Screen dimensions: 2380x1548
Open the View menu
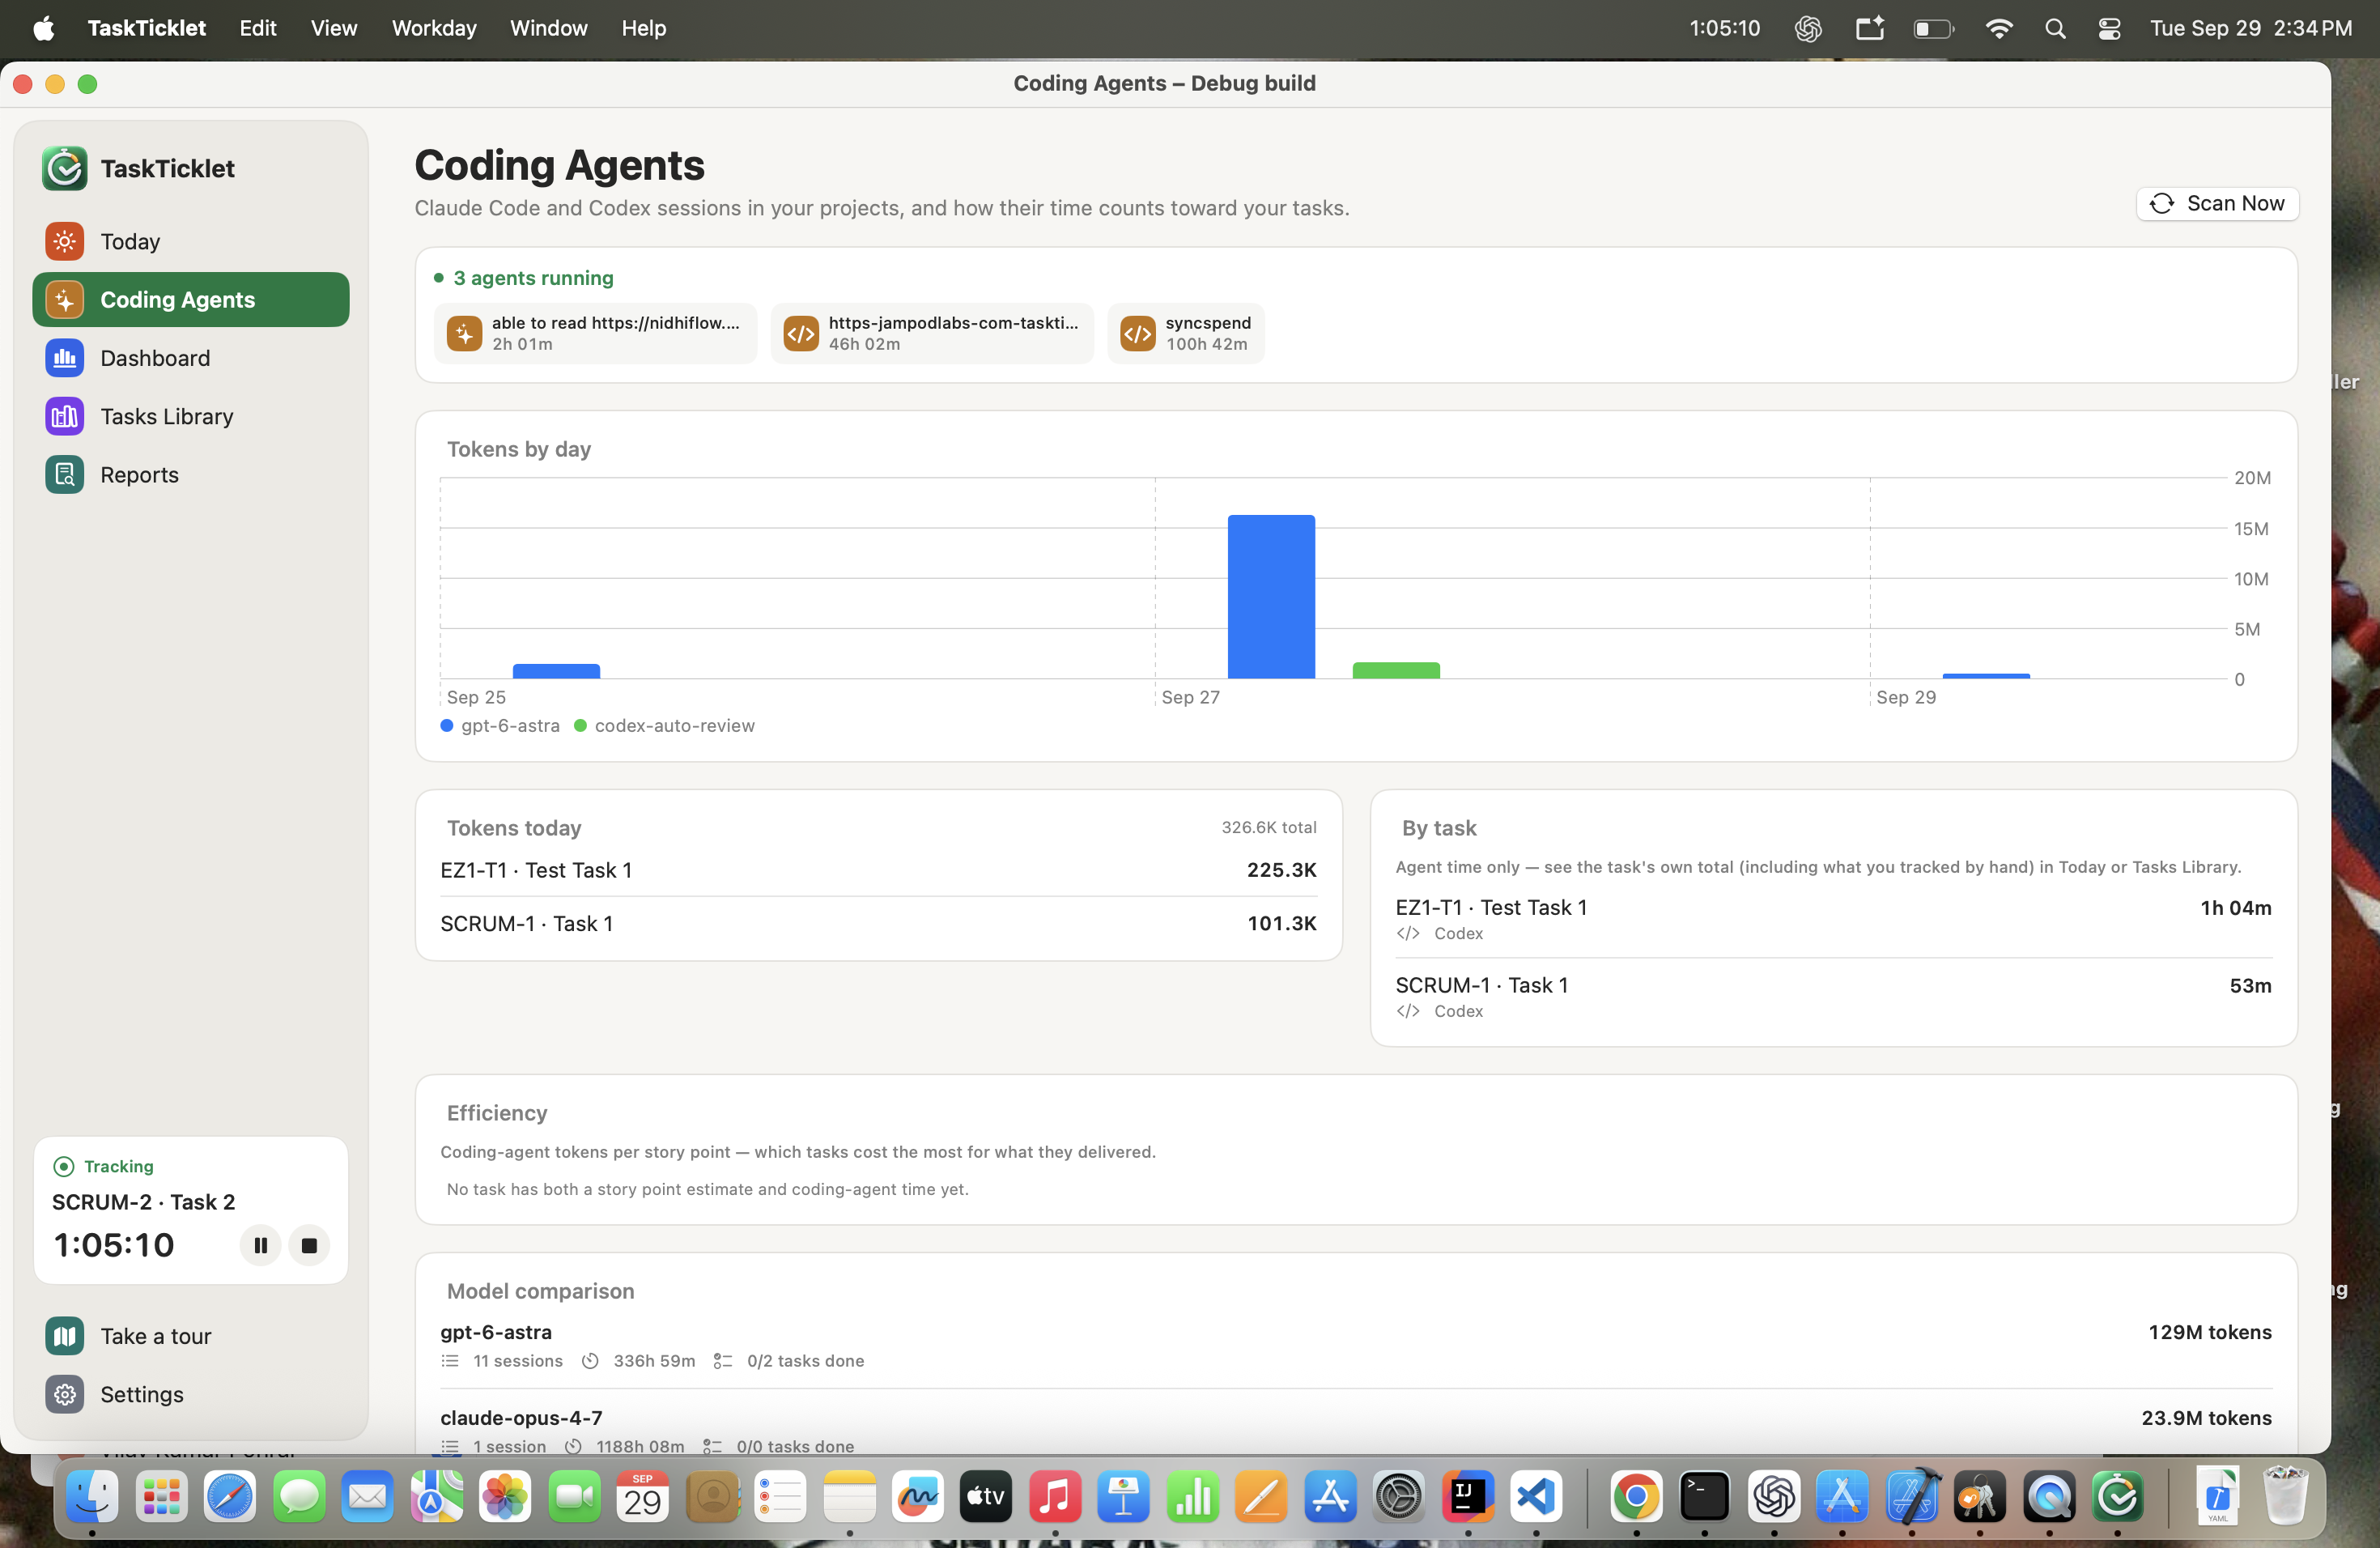[x=333, y=28]
